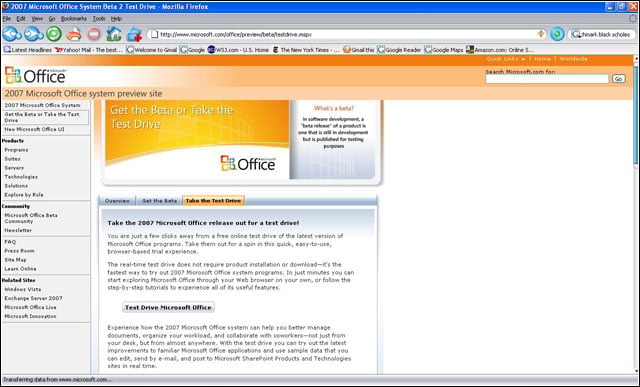Screen dimensions: 640x387
Task: Open Microsoft Office Beta Community link
Action: point(31,218)
